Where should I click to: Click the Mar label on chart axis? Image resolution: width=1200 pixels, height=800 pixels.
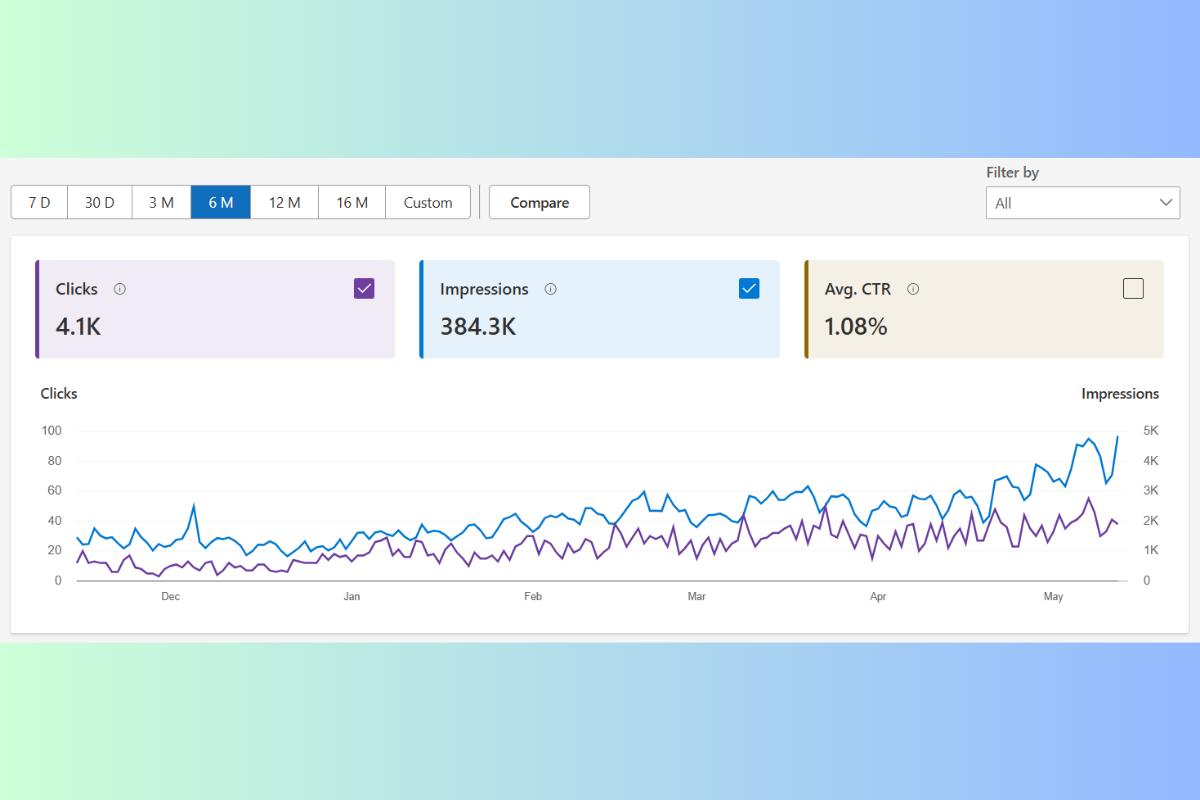click(x=696, y=597)
